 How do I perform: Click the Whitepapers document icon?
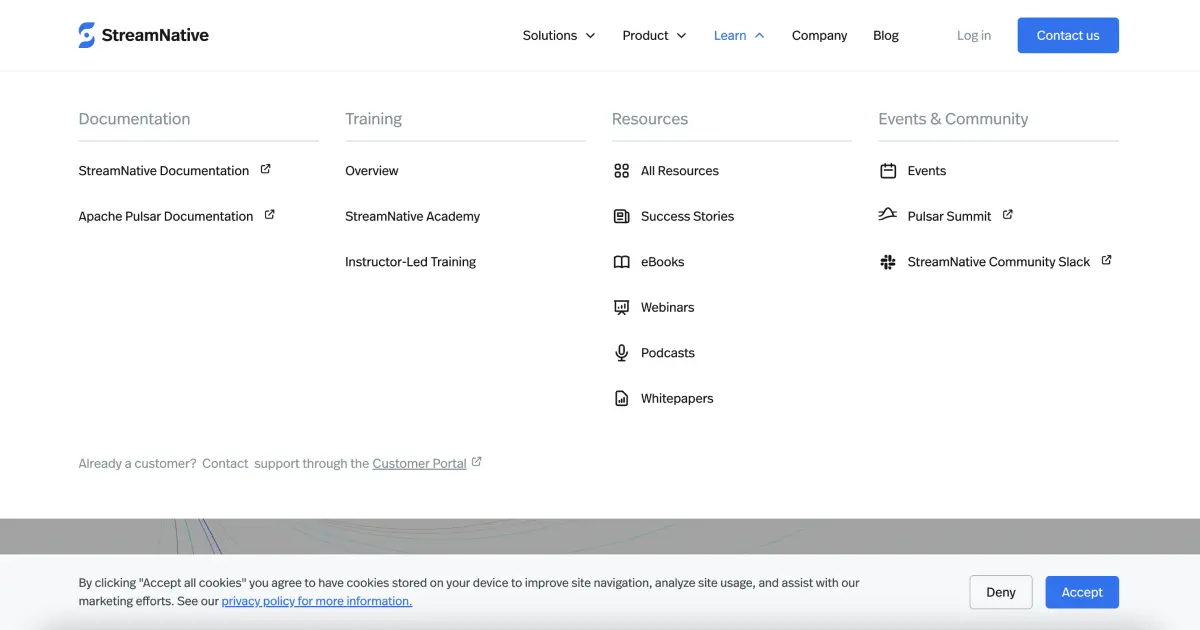(x=621, y=398)
